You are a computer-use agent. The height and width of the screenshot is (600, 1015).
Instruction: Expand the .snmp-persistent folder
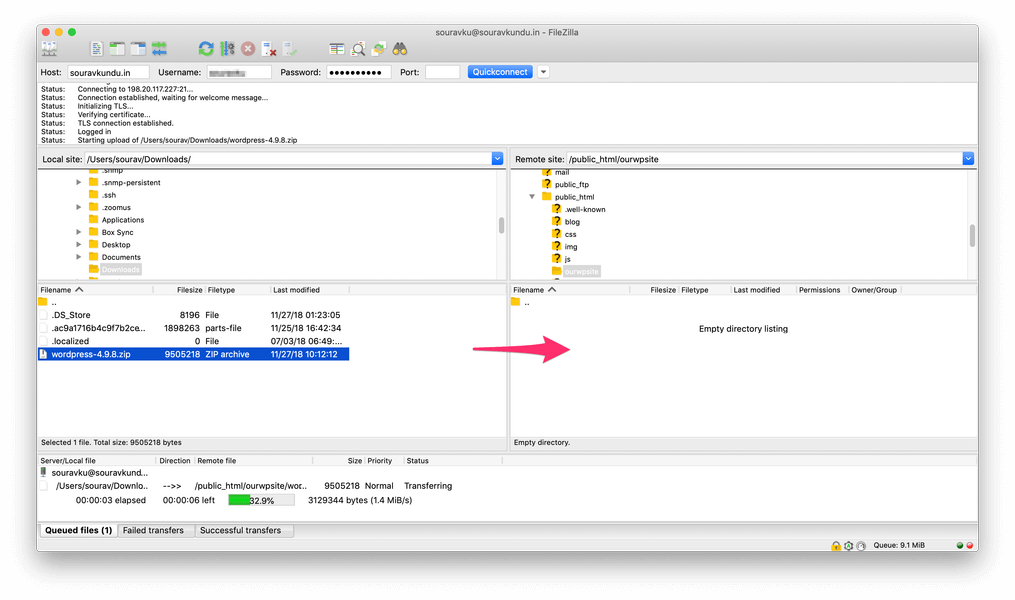click(79, 183)
